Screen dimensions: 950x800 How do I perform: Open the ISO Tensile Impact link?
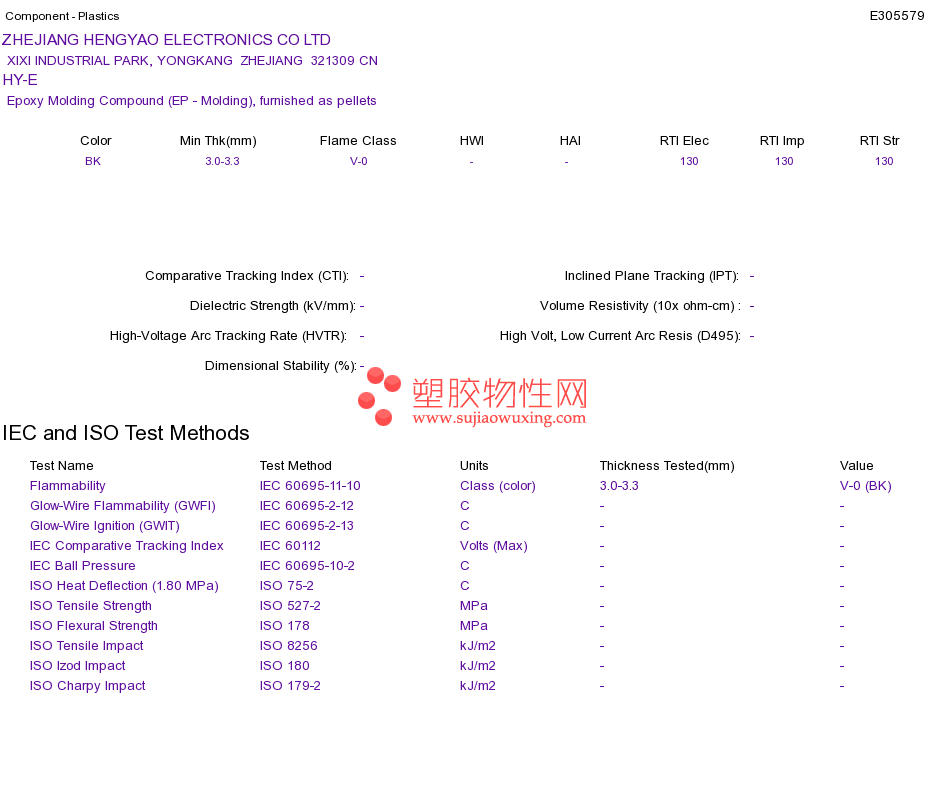pos(87,646)
